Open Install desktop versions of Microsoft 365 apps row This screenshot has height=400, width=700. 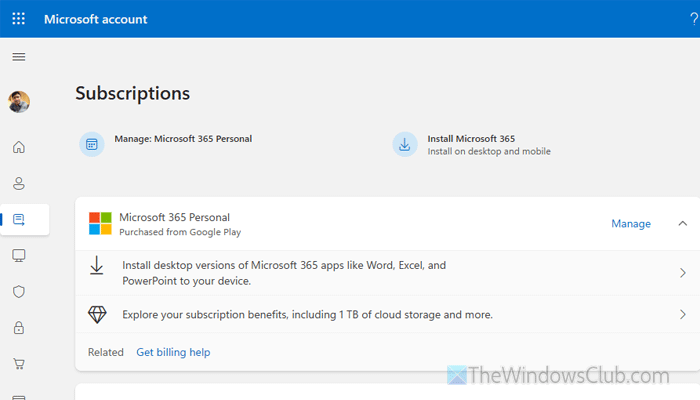tap(388, 273)
